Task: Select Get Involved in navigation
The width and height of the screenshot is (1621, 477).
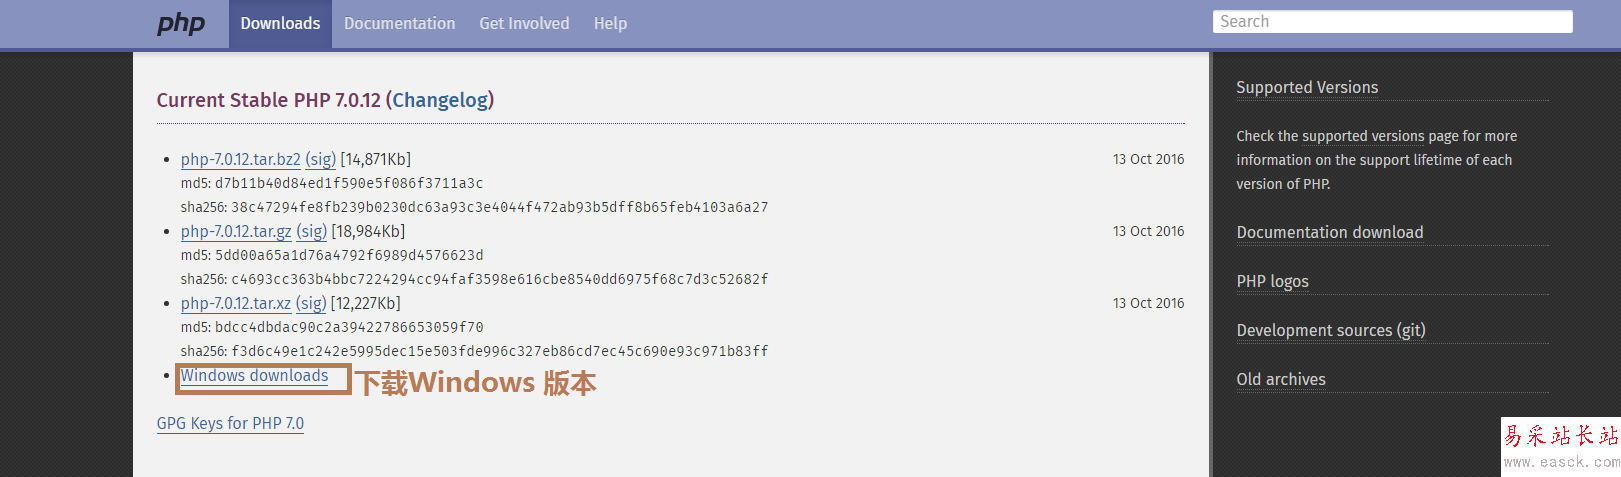Action: coord(524,23)
